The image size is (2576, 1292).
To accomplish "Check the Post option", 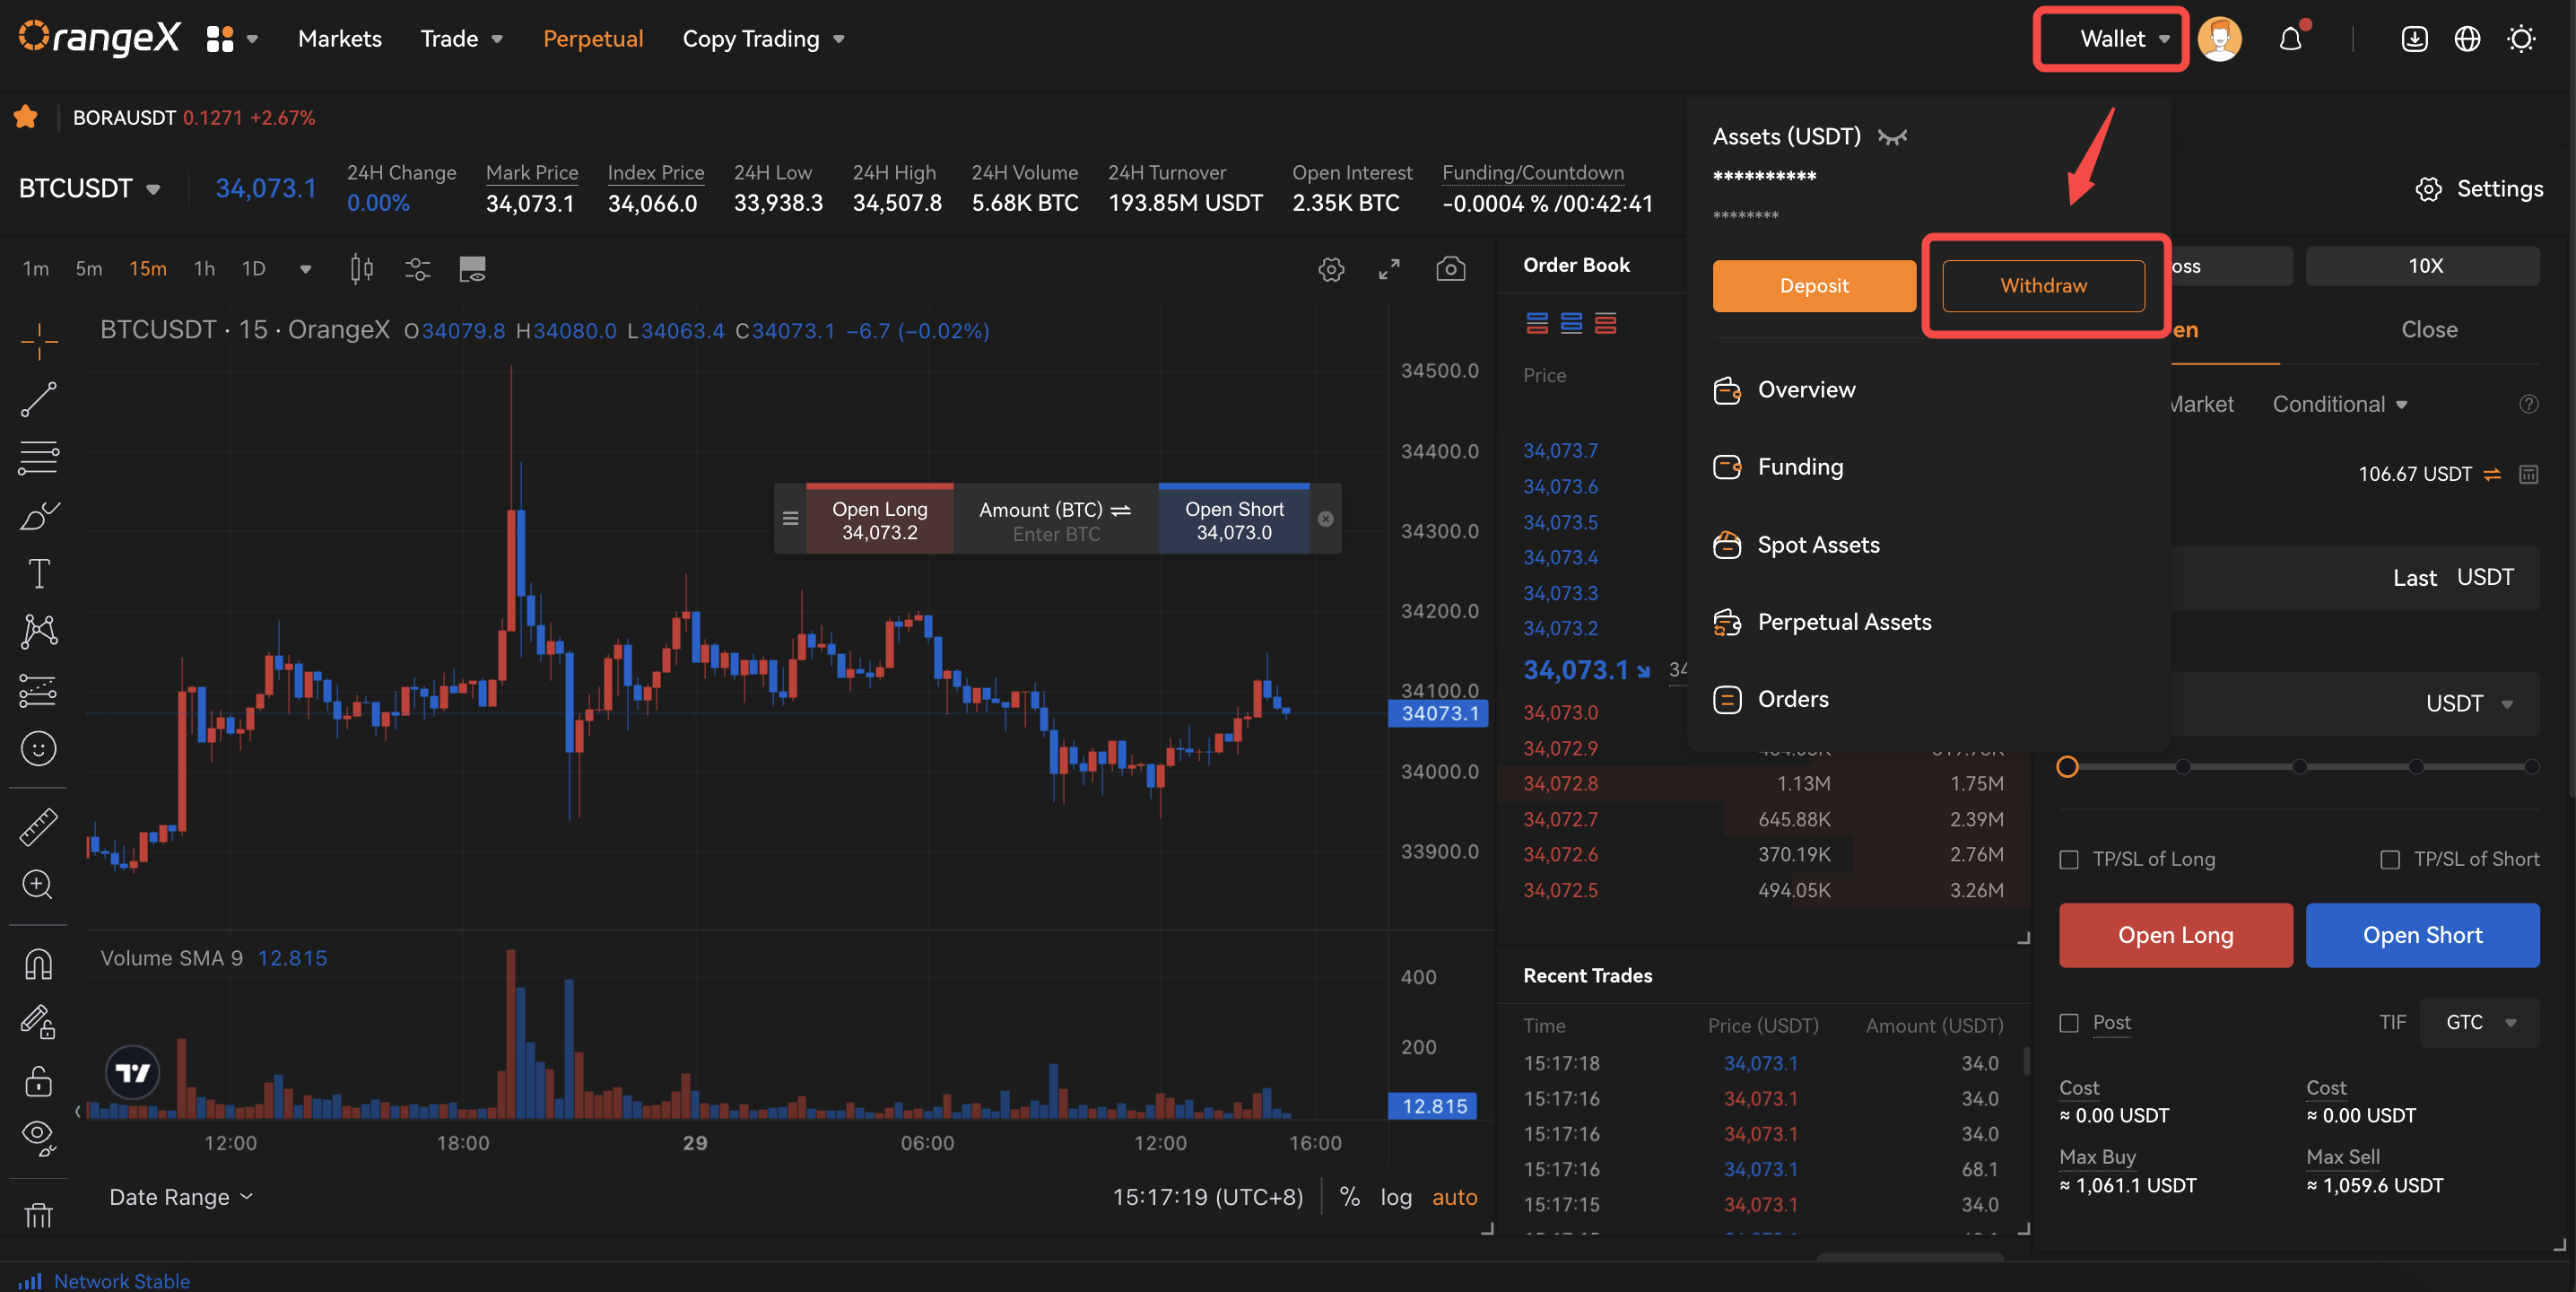I will 2069,1023.
